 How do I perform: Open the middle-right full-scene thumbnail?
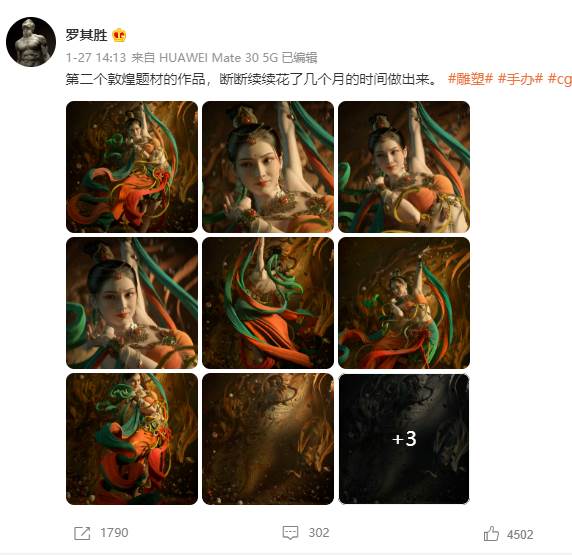click(404, 303)
